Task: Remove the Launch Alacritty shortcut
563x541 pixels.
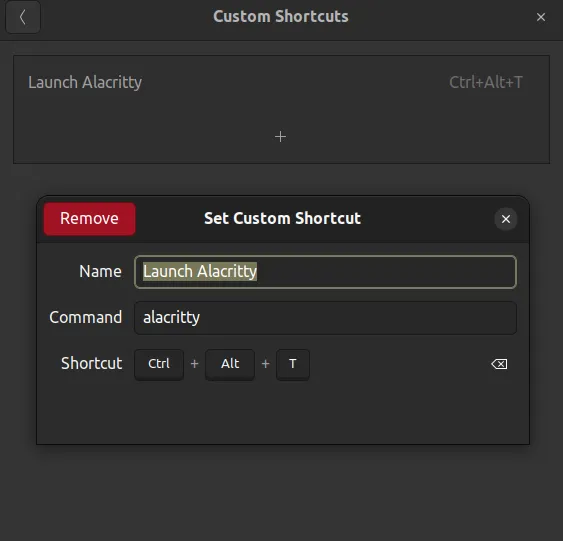Action: tap(89, 219)
